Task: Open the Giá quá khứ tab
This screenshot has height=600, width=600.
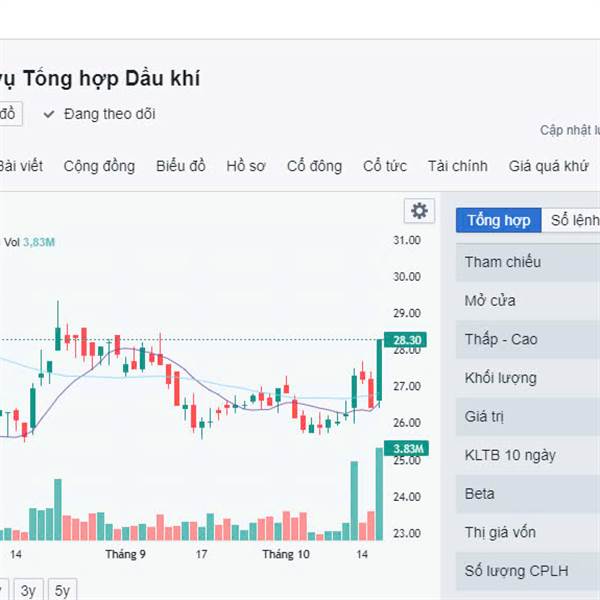Action: point(548,166)
